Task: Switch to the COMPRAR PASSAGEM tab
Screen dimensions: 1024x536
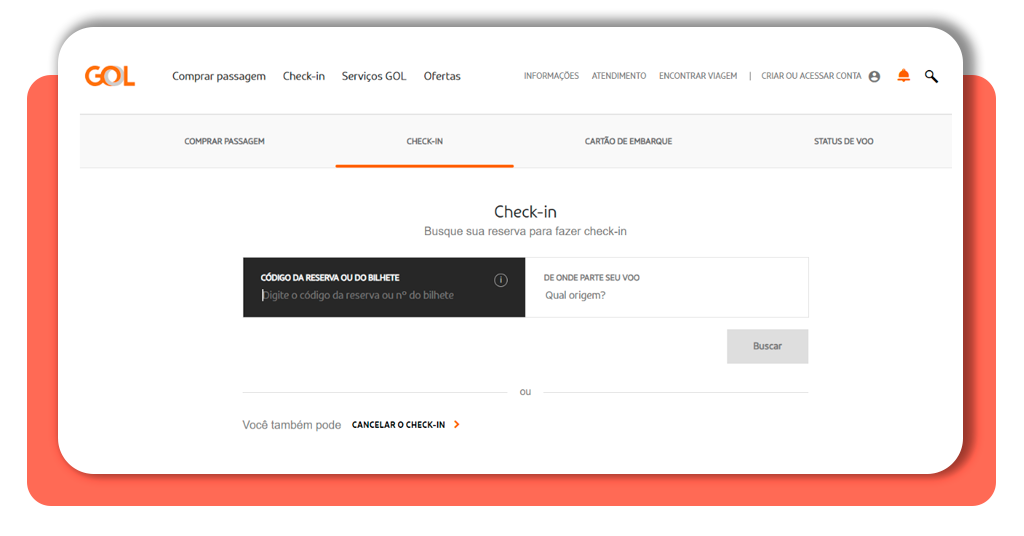Action: [224, 141]
